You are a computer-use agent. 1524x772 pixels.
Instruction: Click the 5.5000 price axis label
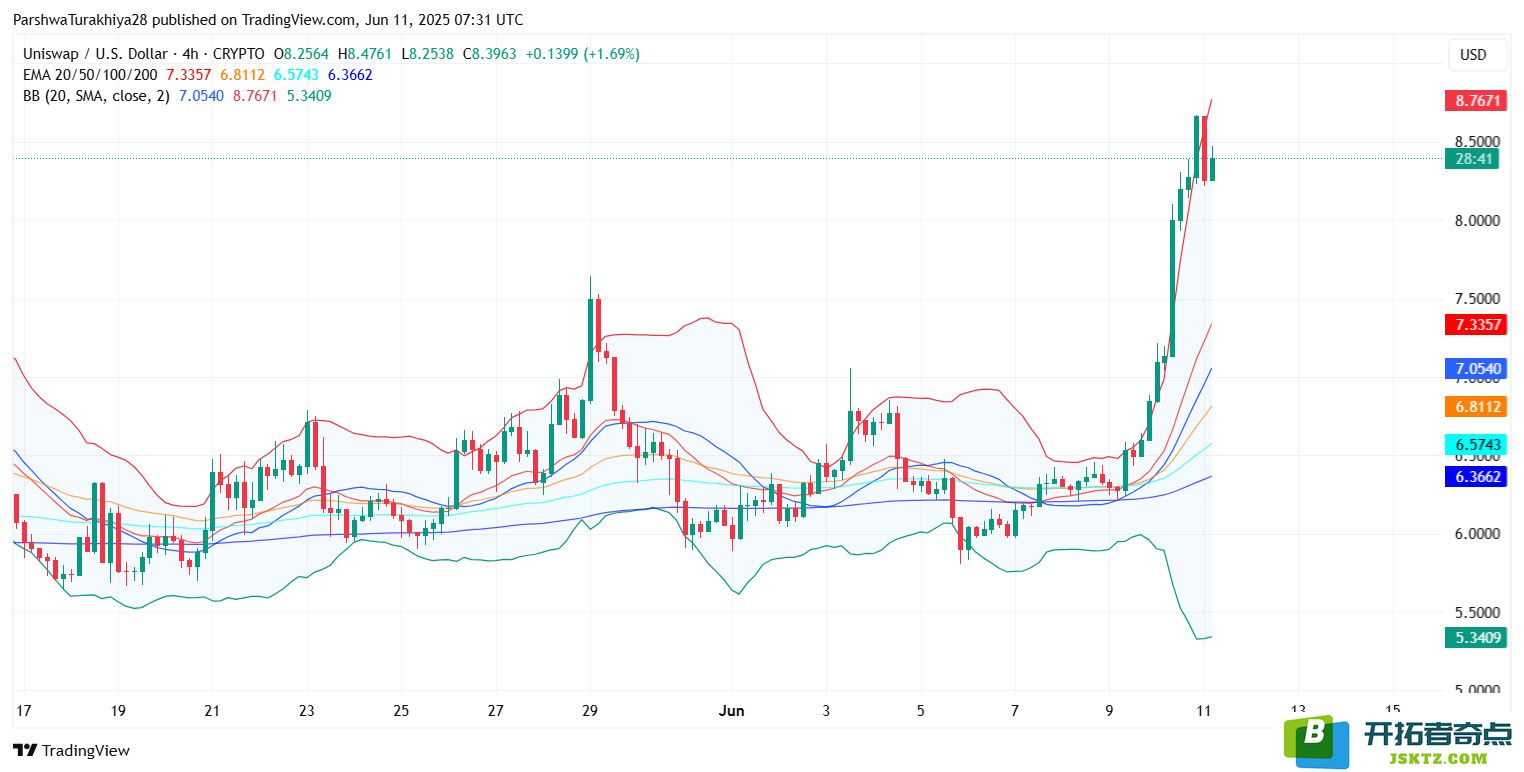coord(1478,612)
